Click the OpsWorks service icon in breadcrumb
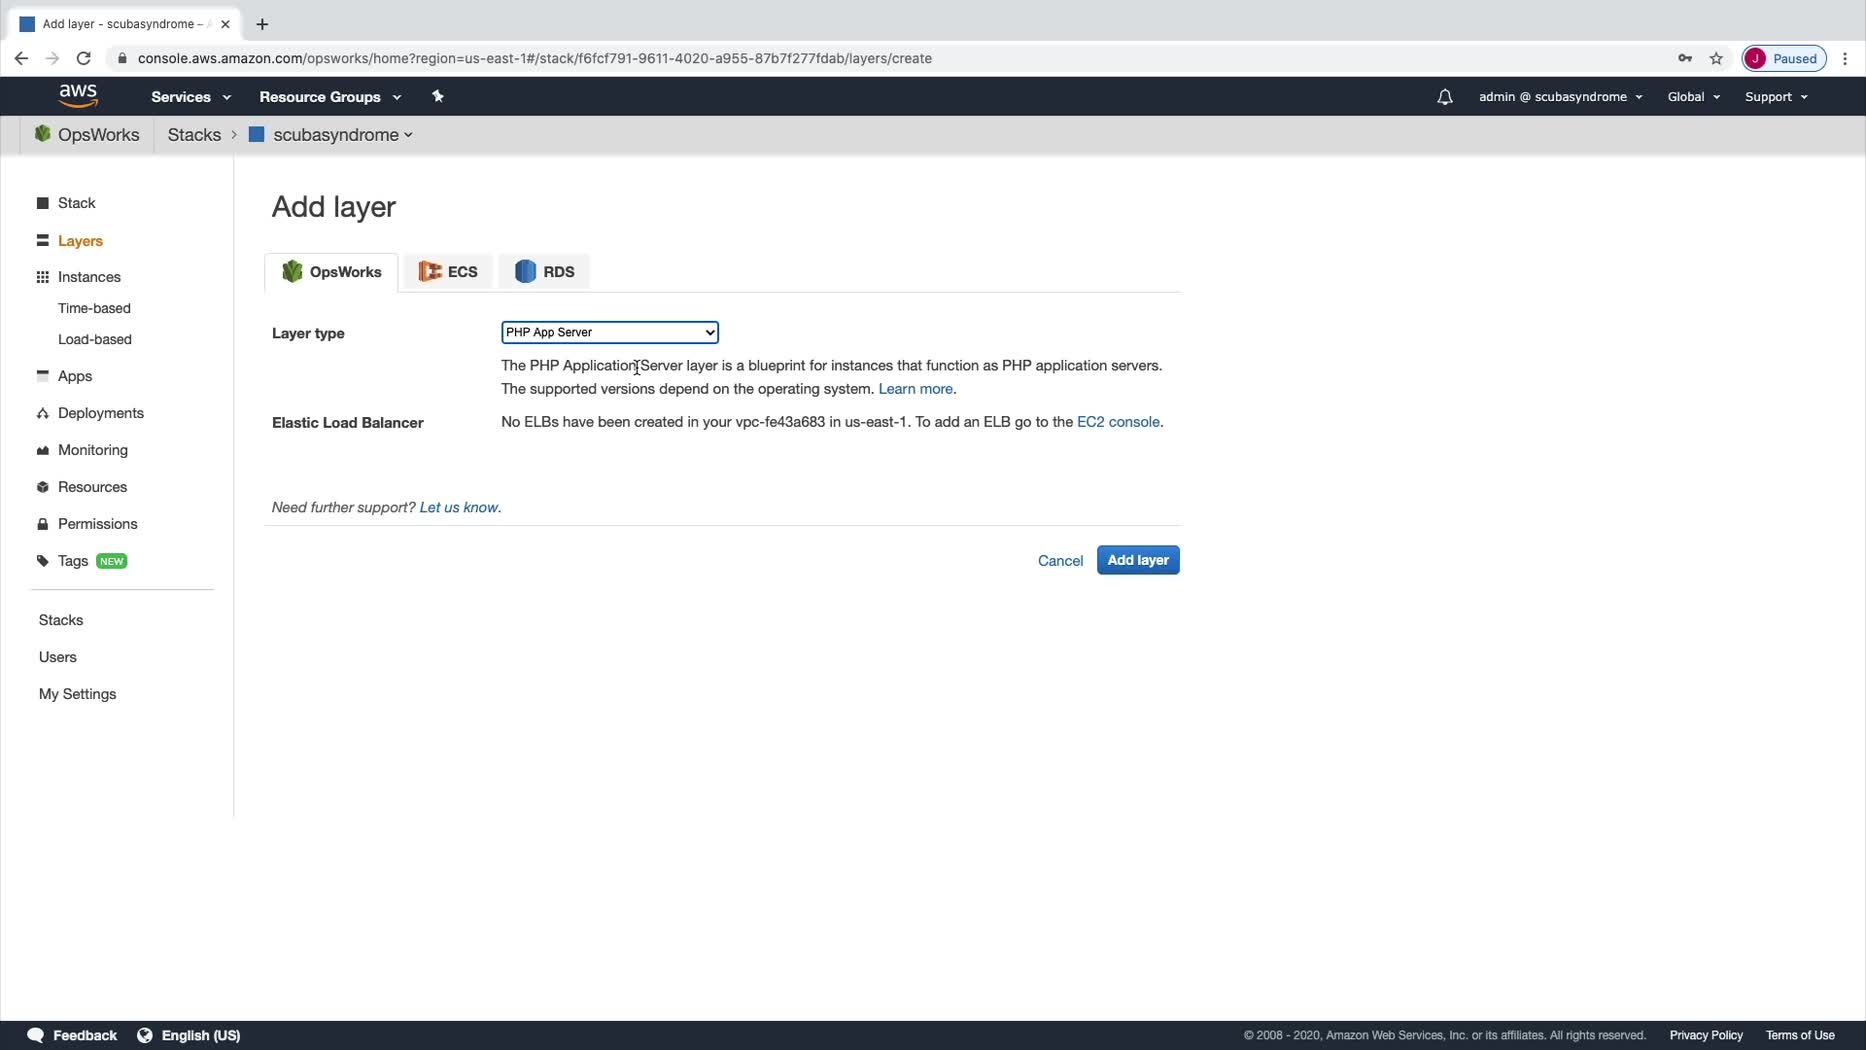 [42, 134]
